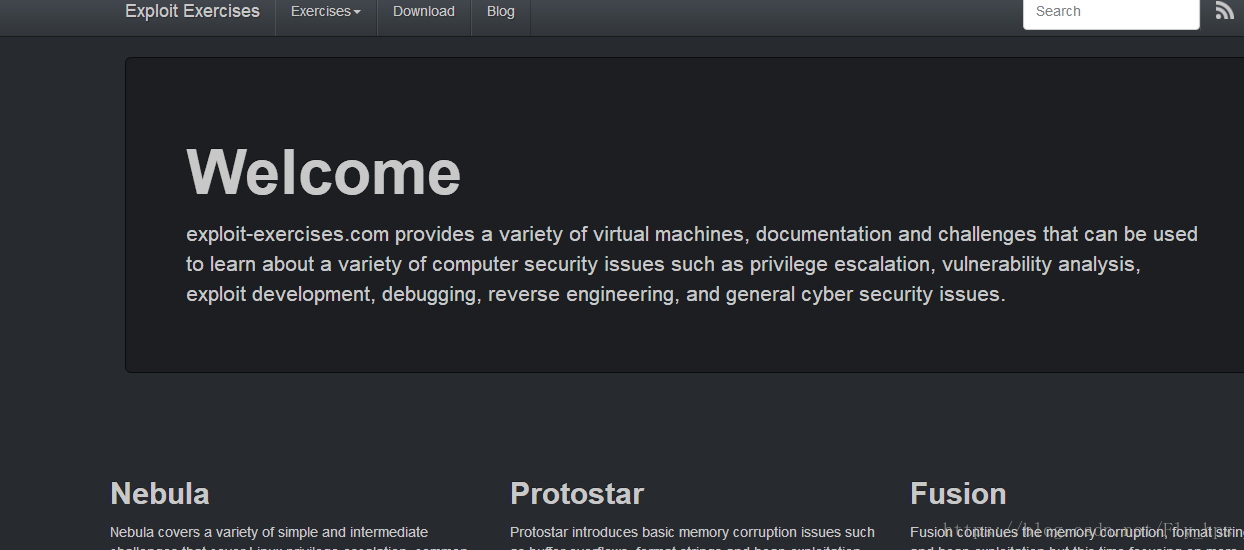The height and width of the screenshot is (550, 1244).
Task: Open the Exercises dropdown menu
Action: (x=326, y=12)
